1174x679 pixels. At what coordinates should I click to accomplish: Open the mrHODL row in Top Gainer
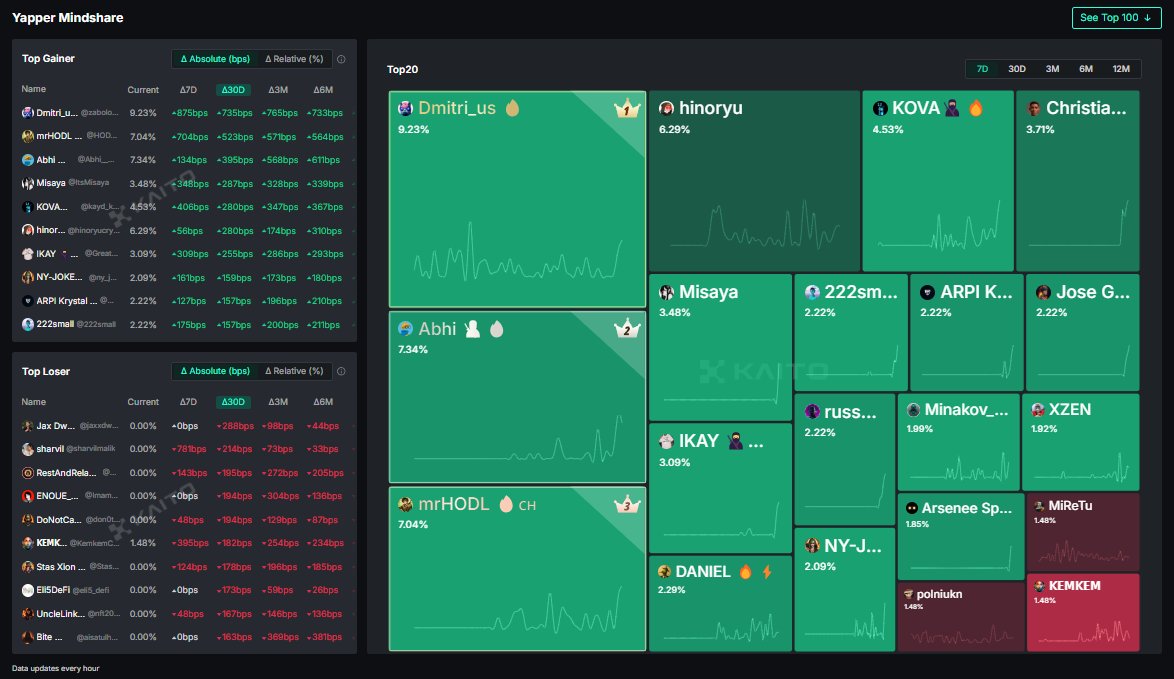coord(184,136)
